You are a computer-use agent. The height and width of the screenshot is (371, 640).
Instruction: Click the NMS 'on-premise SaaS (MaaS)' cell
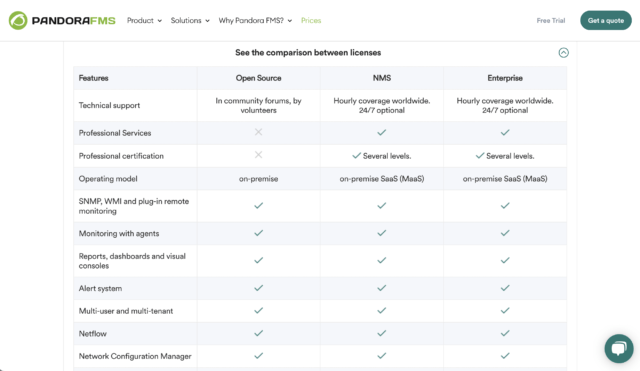pos(382,179)
